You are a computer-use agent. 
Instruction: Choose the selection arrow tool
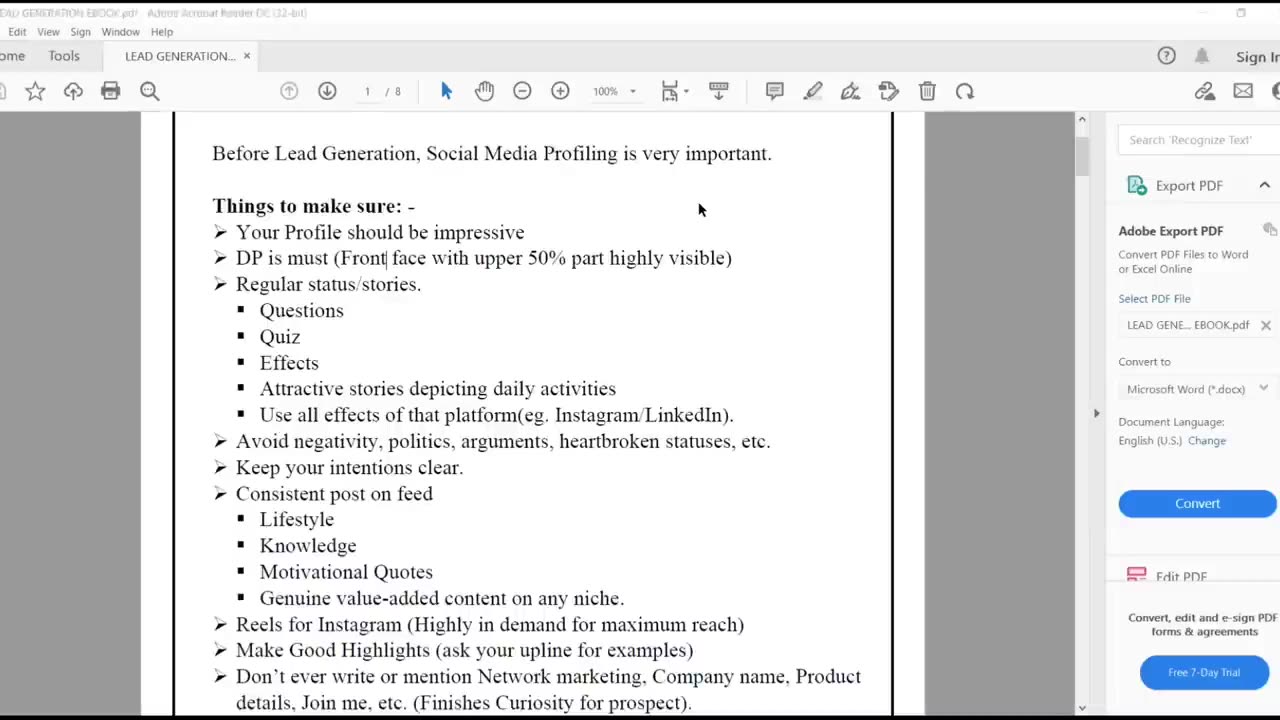click(x=446, y=92)
